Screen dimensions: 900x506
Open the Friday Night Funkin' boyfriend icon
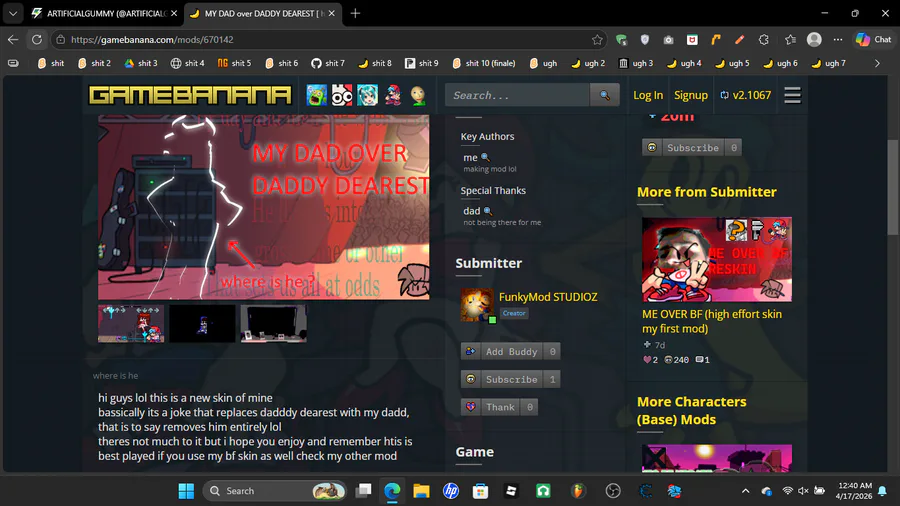click(393, 95)
